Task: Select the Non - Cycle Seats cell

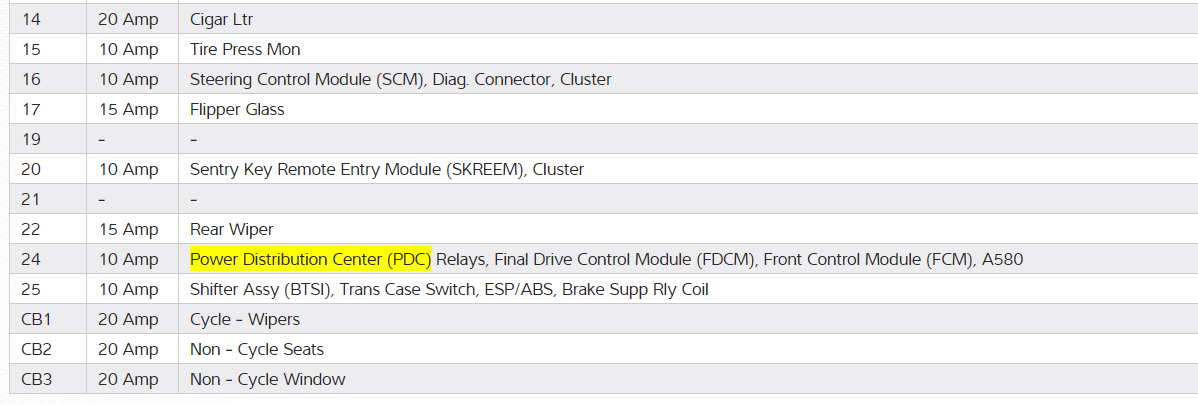Action: pos(257,349)
